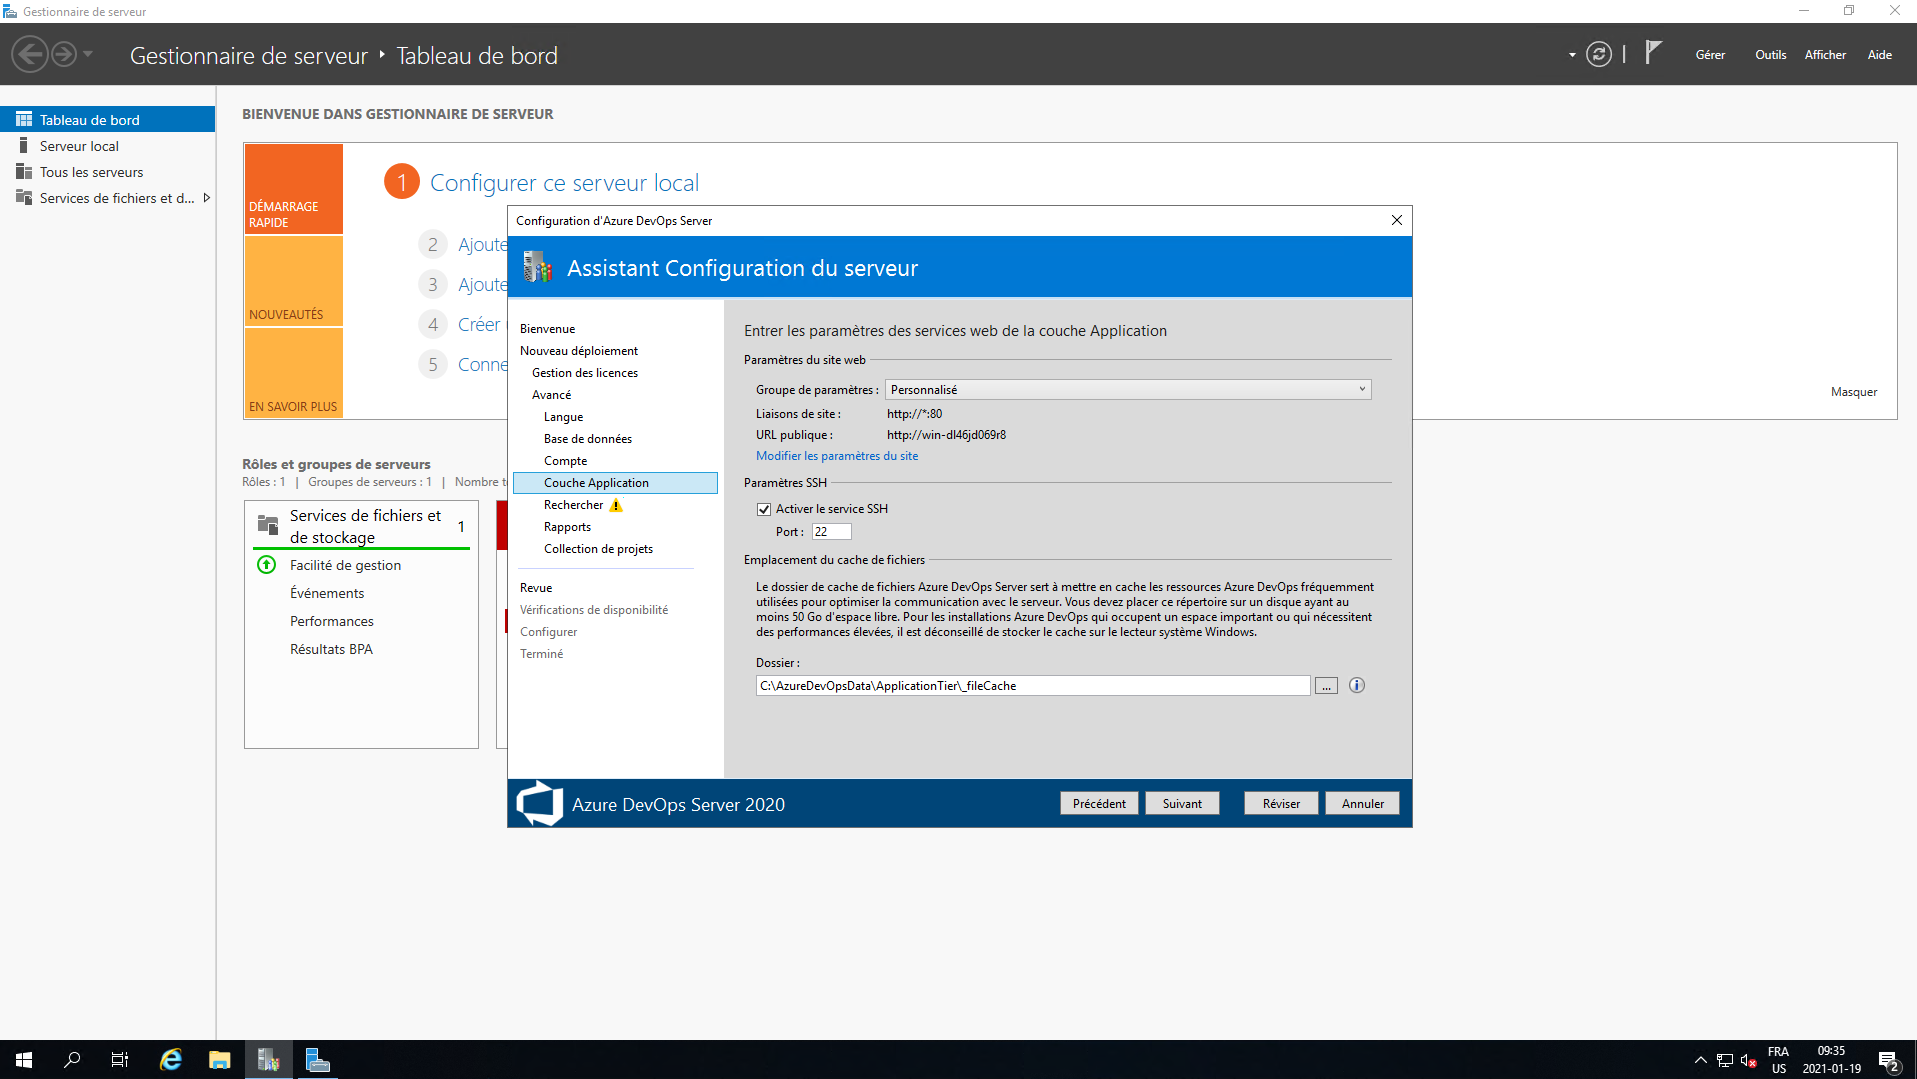Screen dimensions: 1917x1079
Task: Open the Gérer menu
Action: click(x=1709, y=55)
